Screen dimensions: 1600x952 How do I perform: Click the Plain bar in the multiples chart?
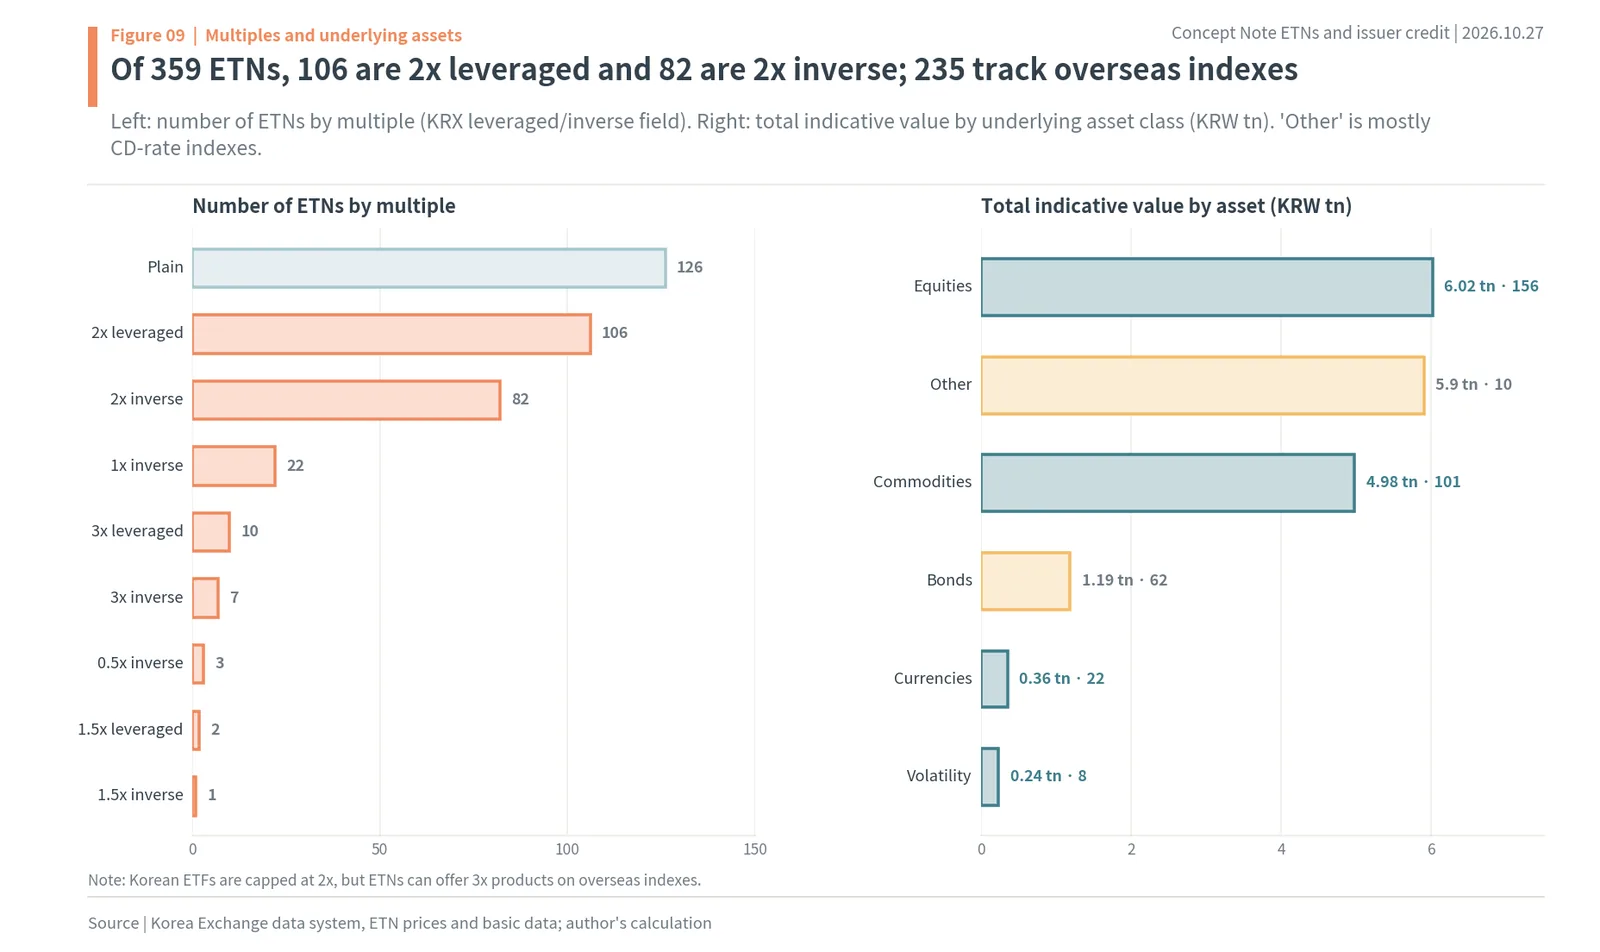pyautogui.click(x=429, y=268)
